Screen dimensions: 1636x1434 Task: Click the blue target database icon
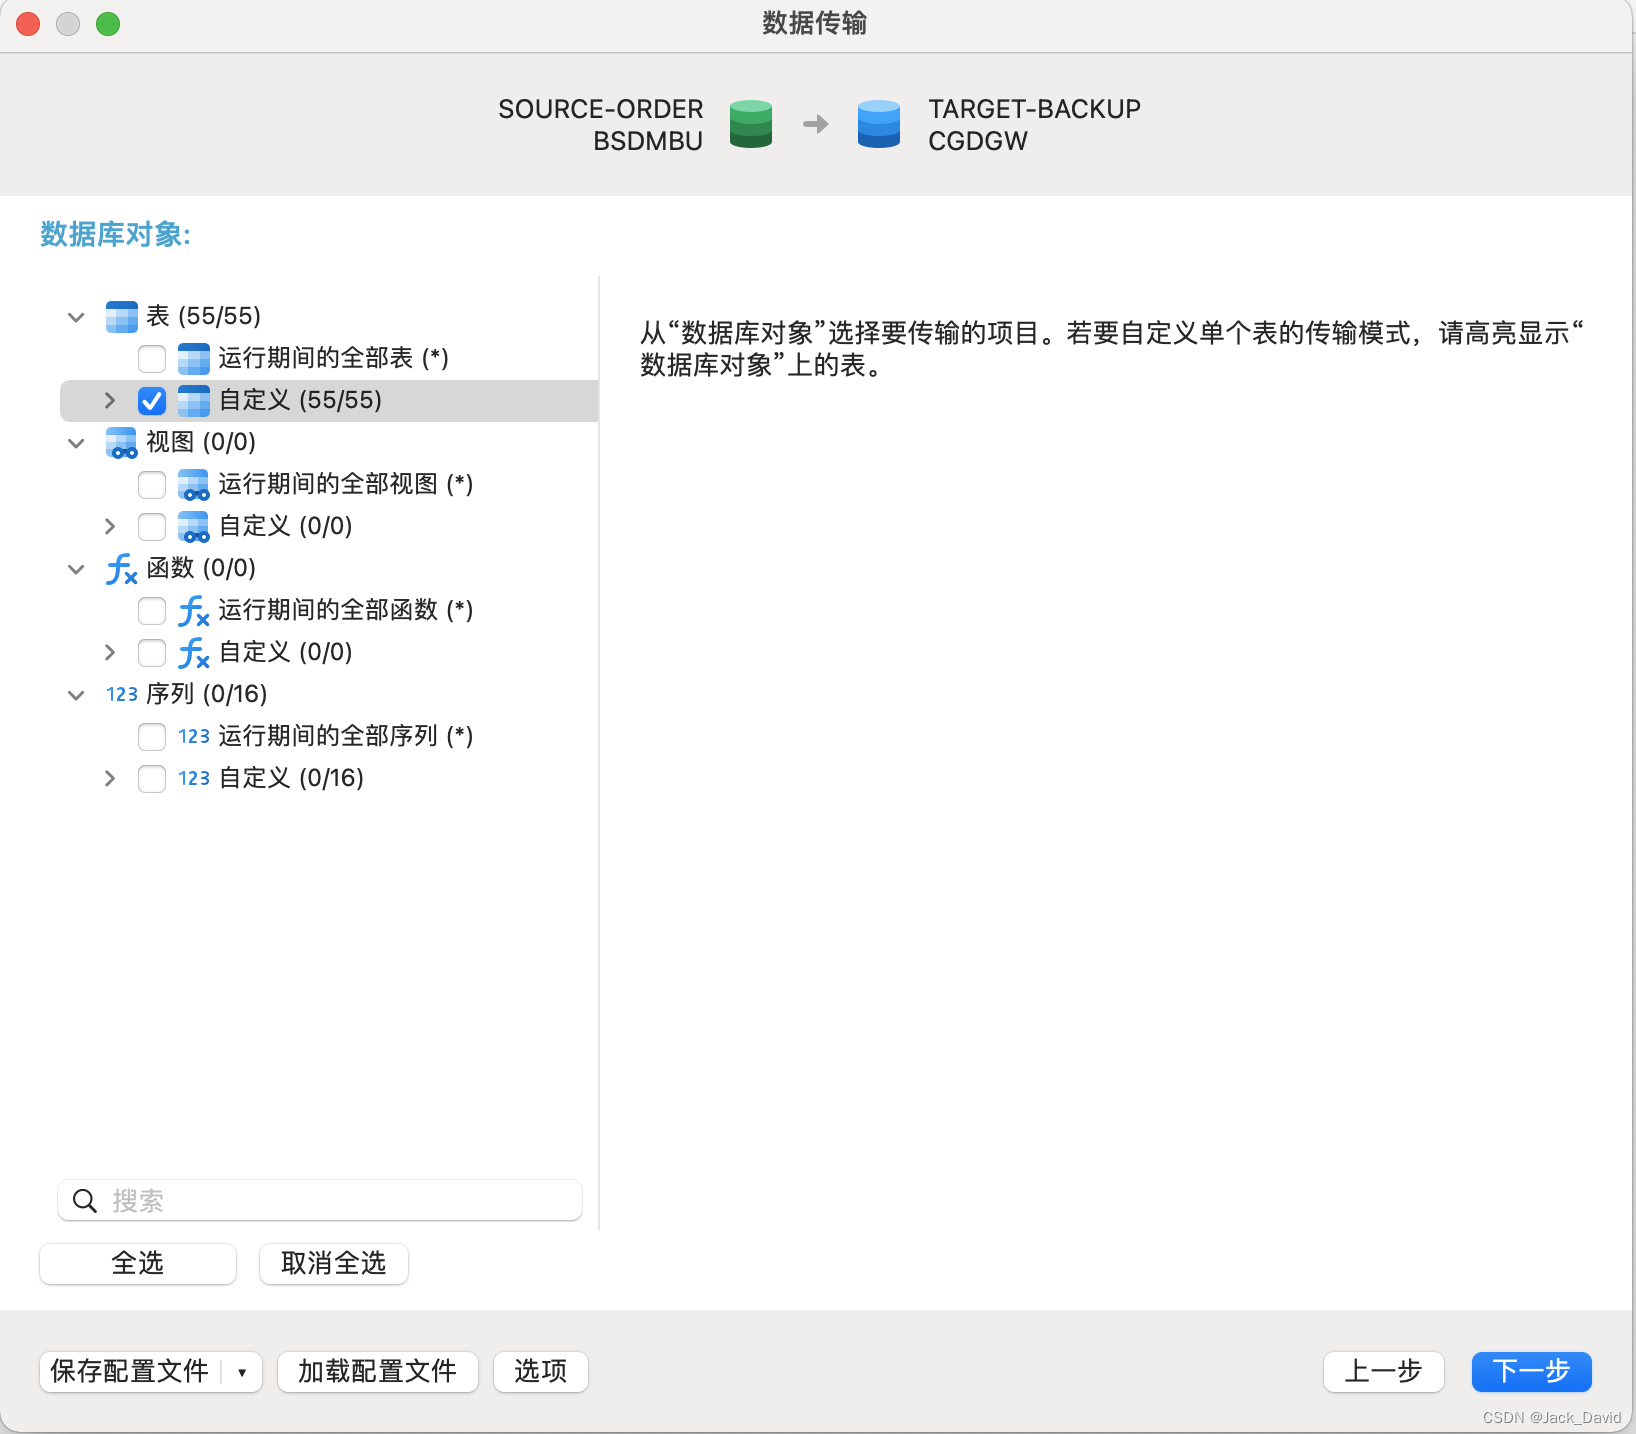tap(879, 124)
